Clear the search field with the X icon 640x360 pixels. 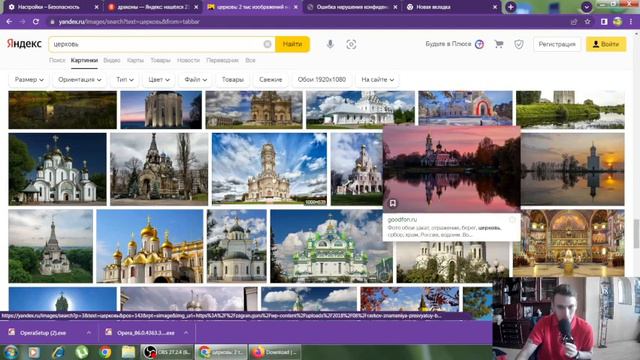point(267,44)
